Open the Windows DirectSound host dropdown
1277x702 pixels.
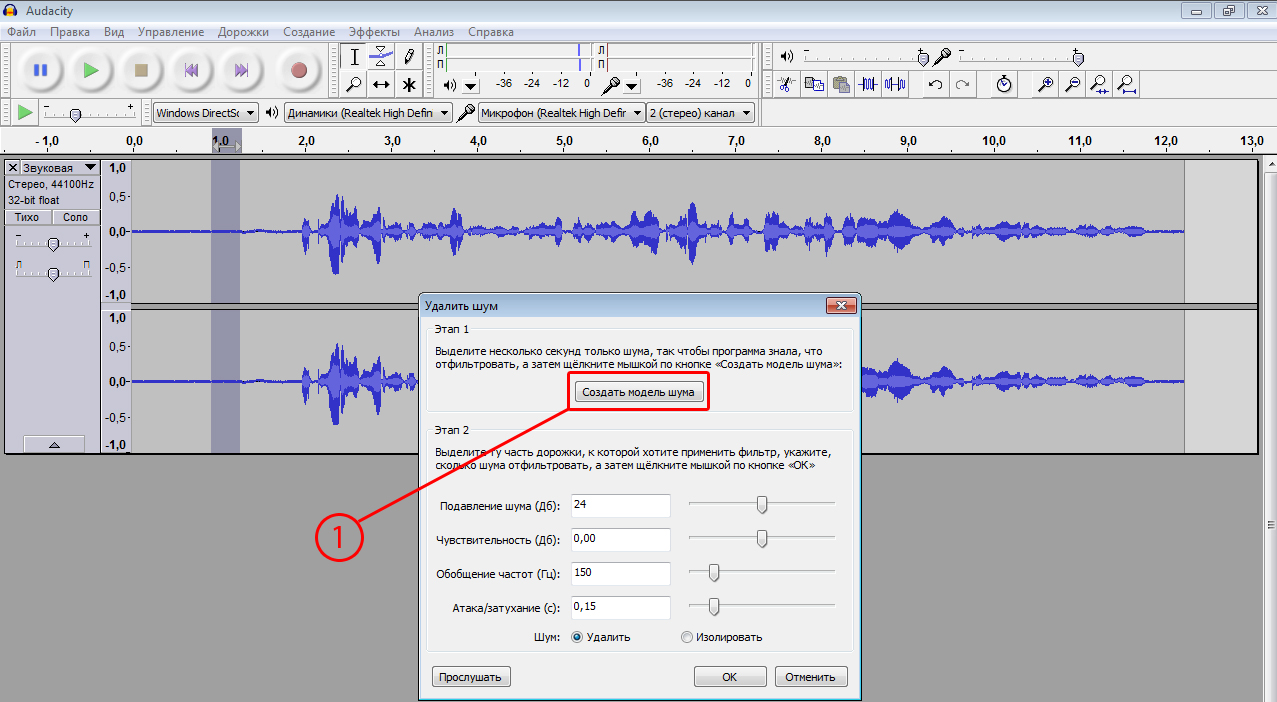click(205, 113)
